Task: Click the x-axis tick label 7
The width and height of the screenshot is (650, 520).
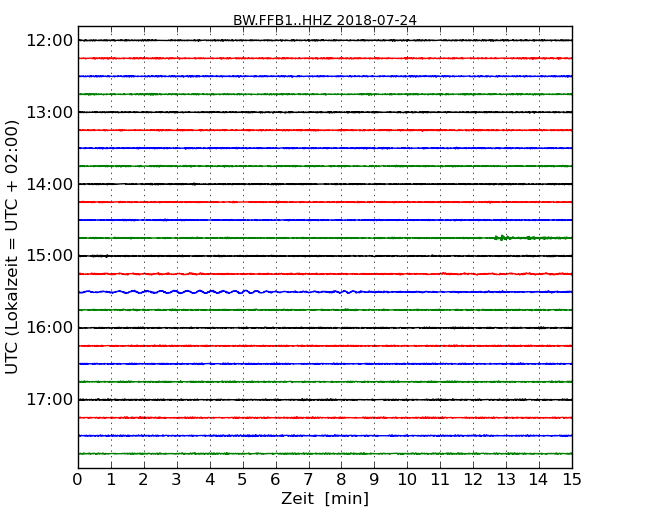Action: tap(308, 480)
